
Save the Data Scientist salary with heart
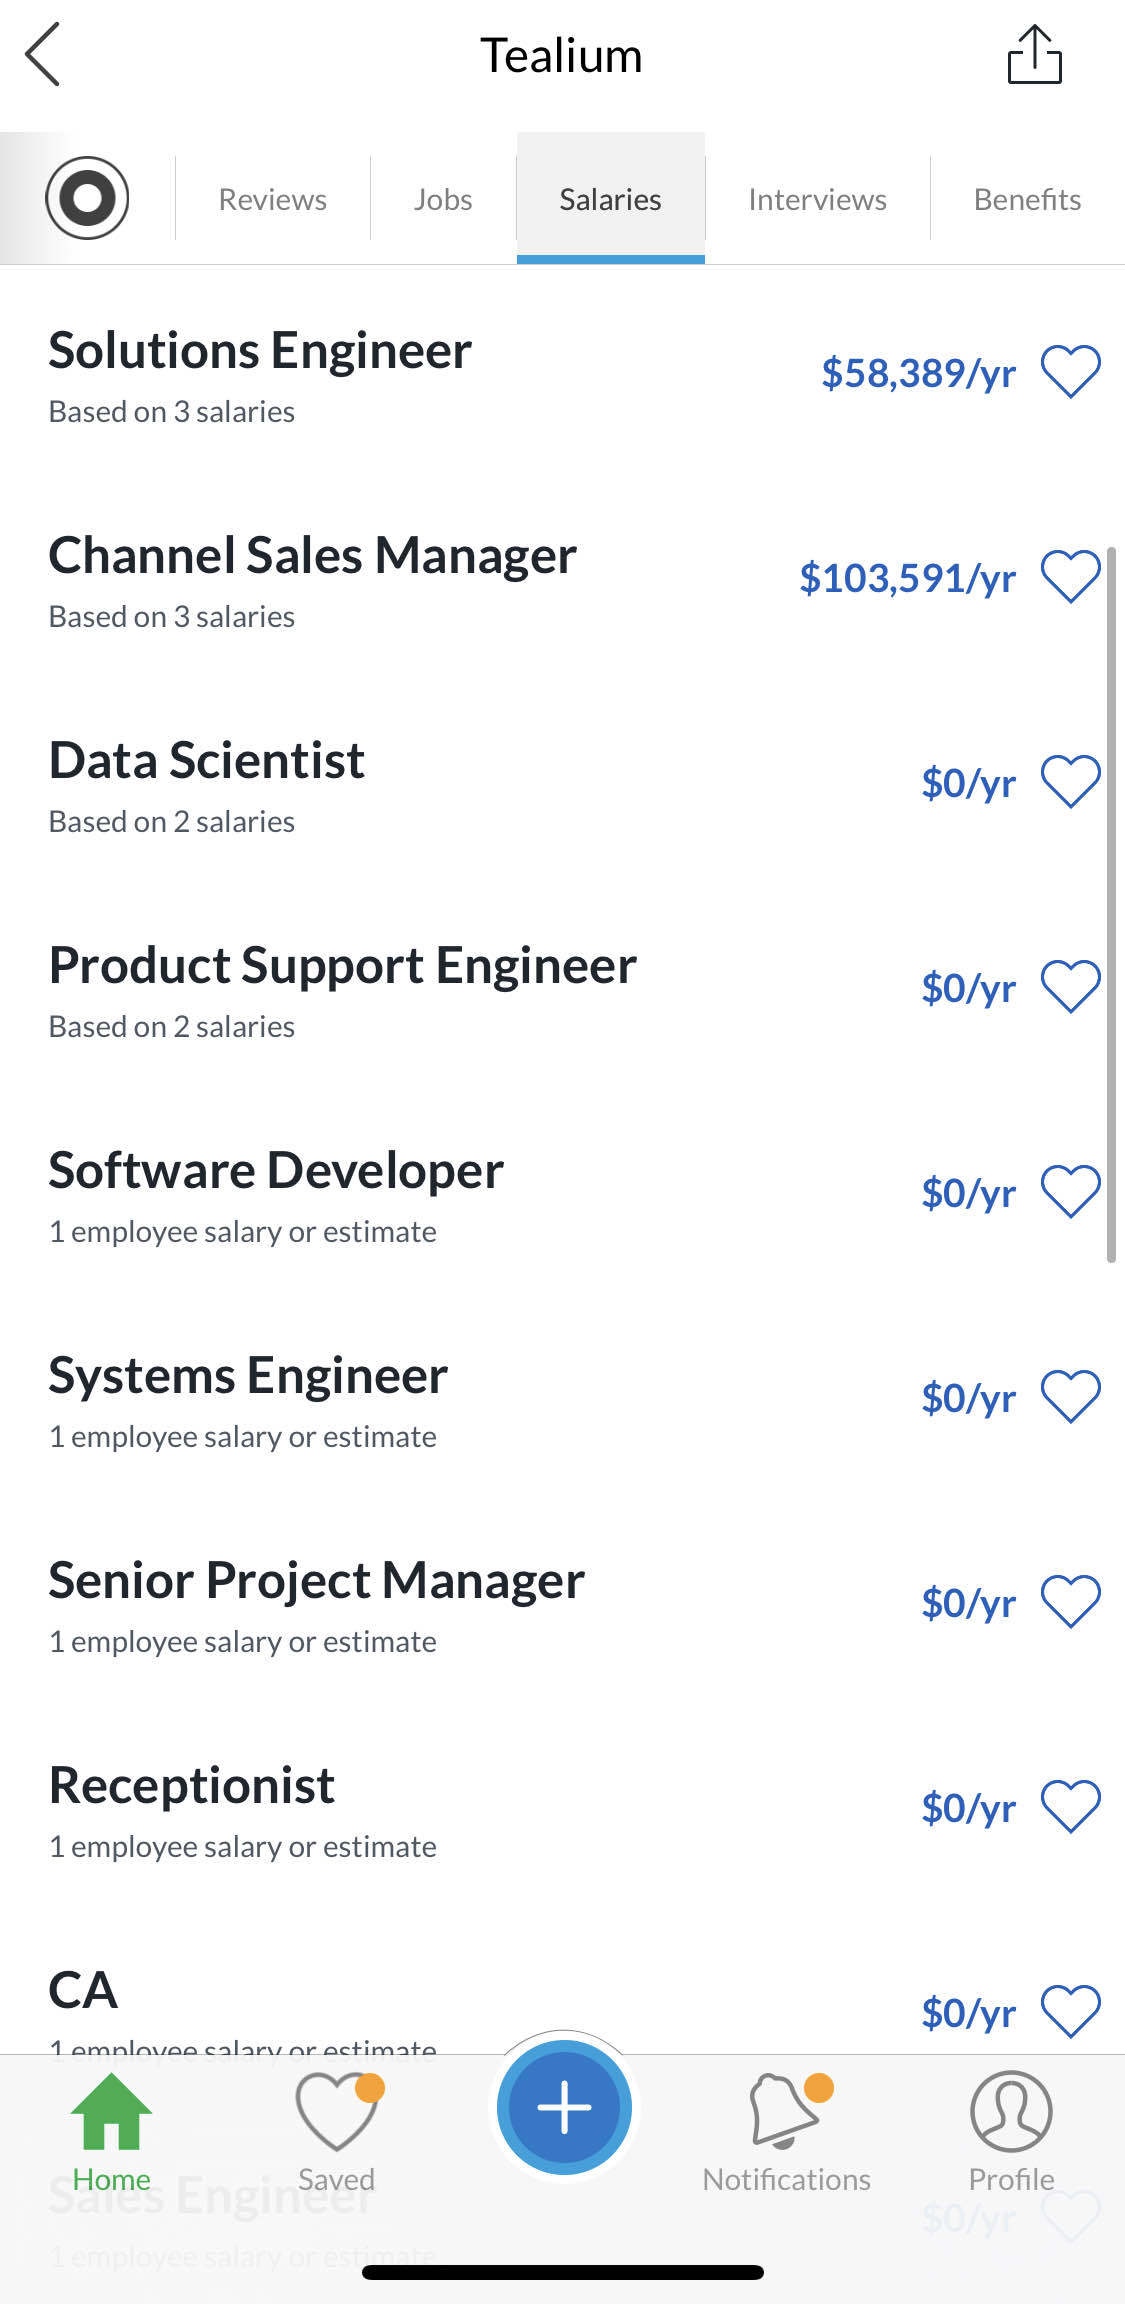pyautogui.click(x=1071, y=782)
